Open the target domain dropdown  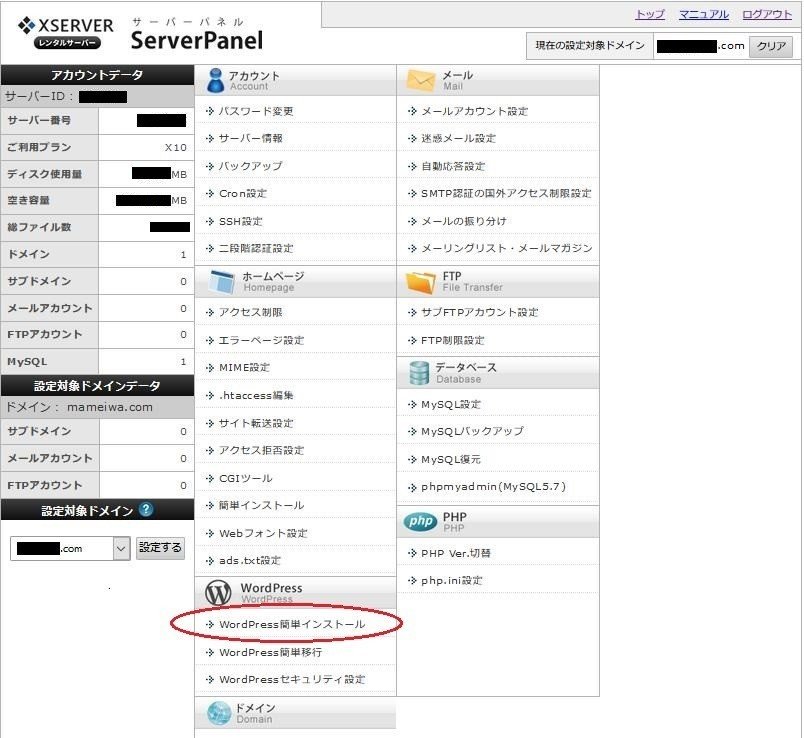coord(70,548)
